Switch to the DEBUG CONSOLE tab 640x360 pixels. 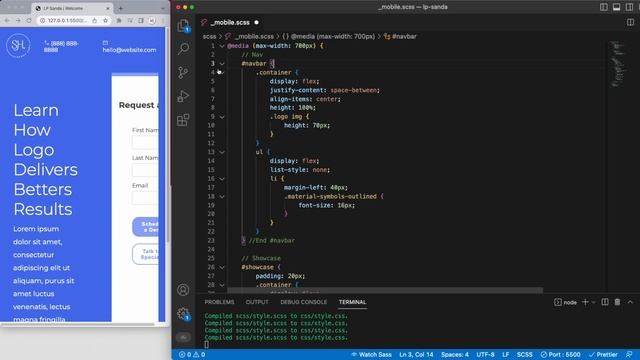tap(304, 302)
